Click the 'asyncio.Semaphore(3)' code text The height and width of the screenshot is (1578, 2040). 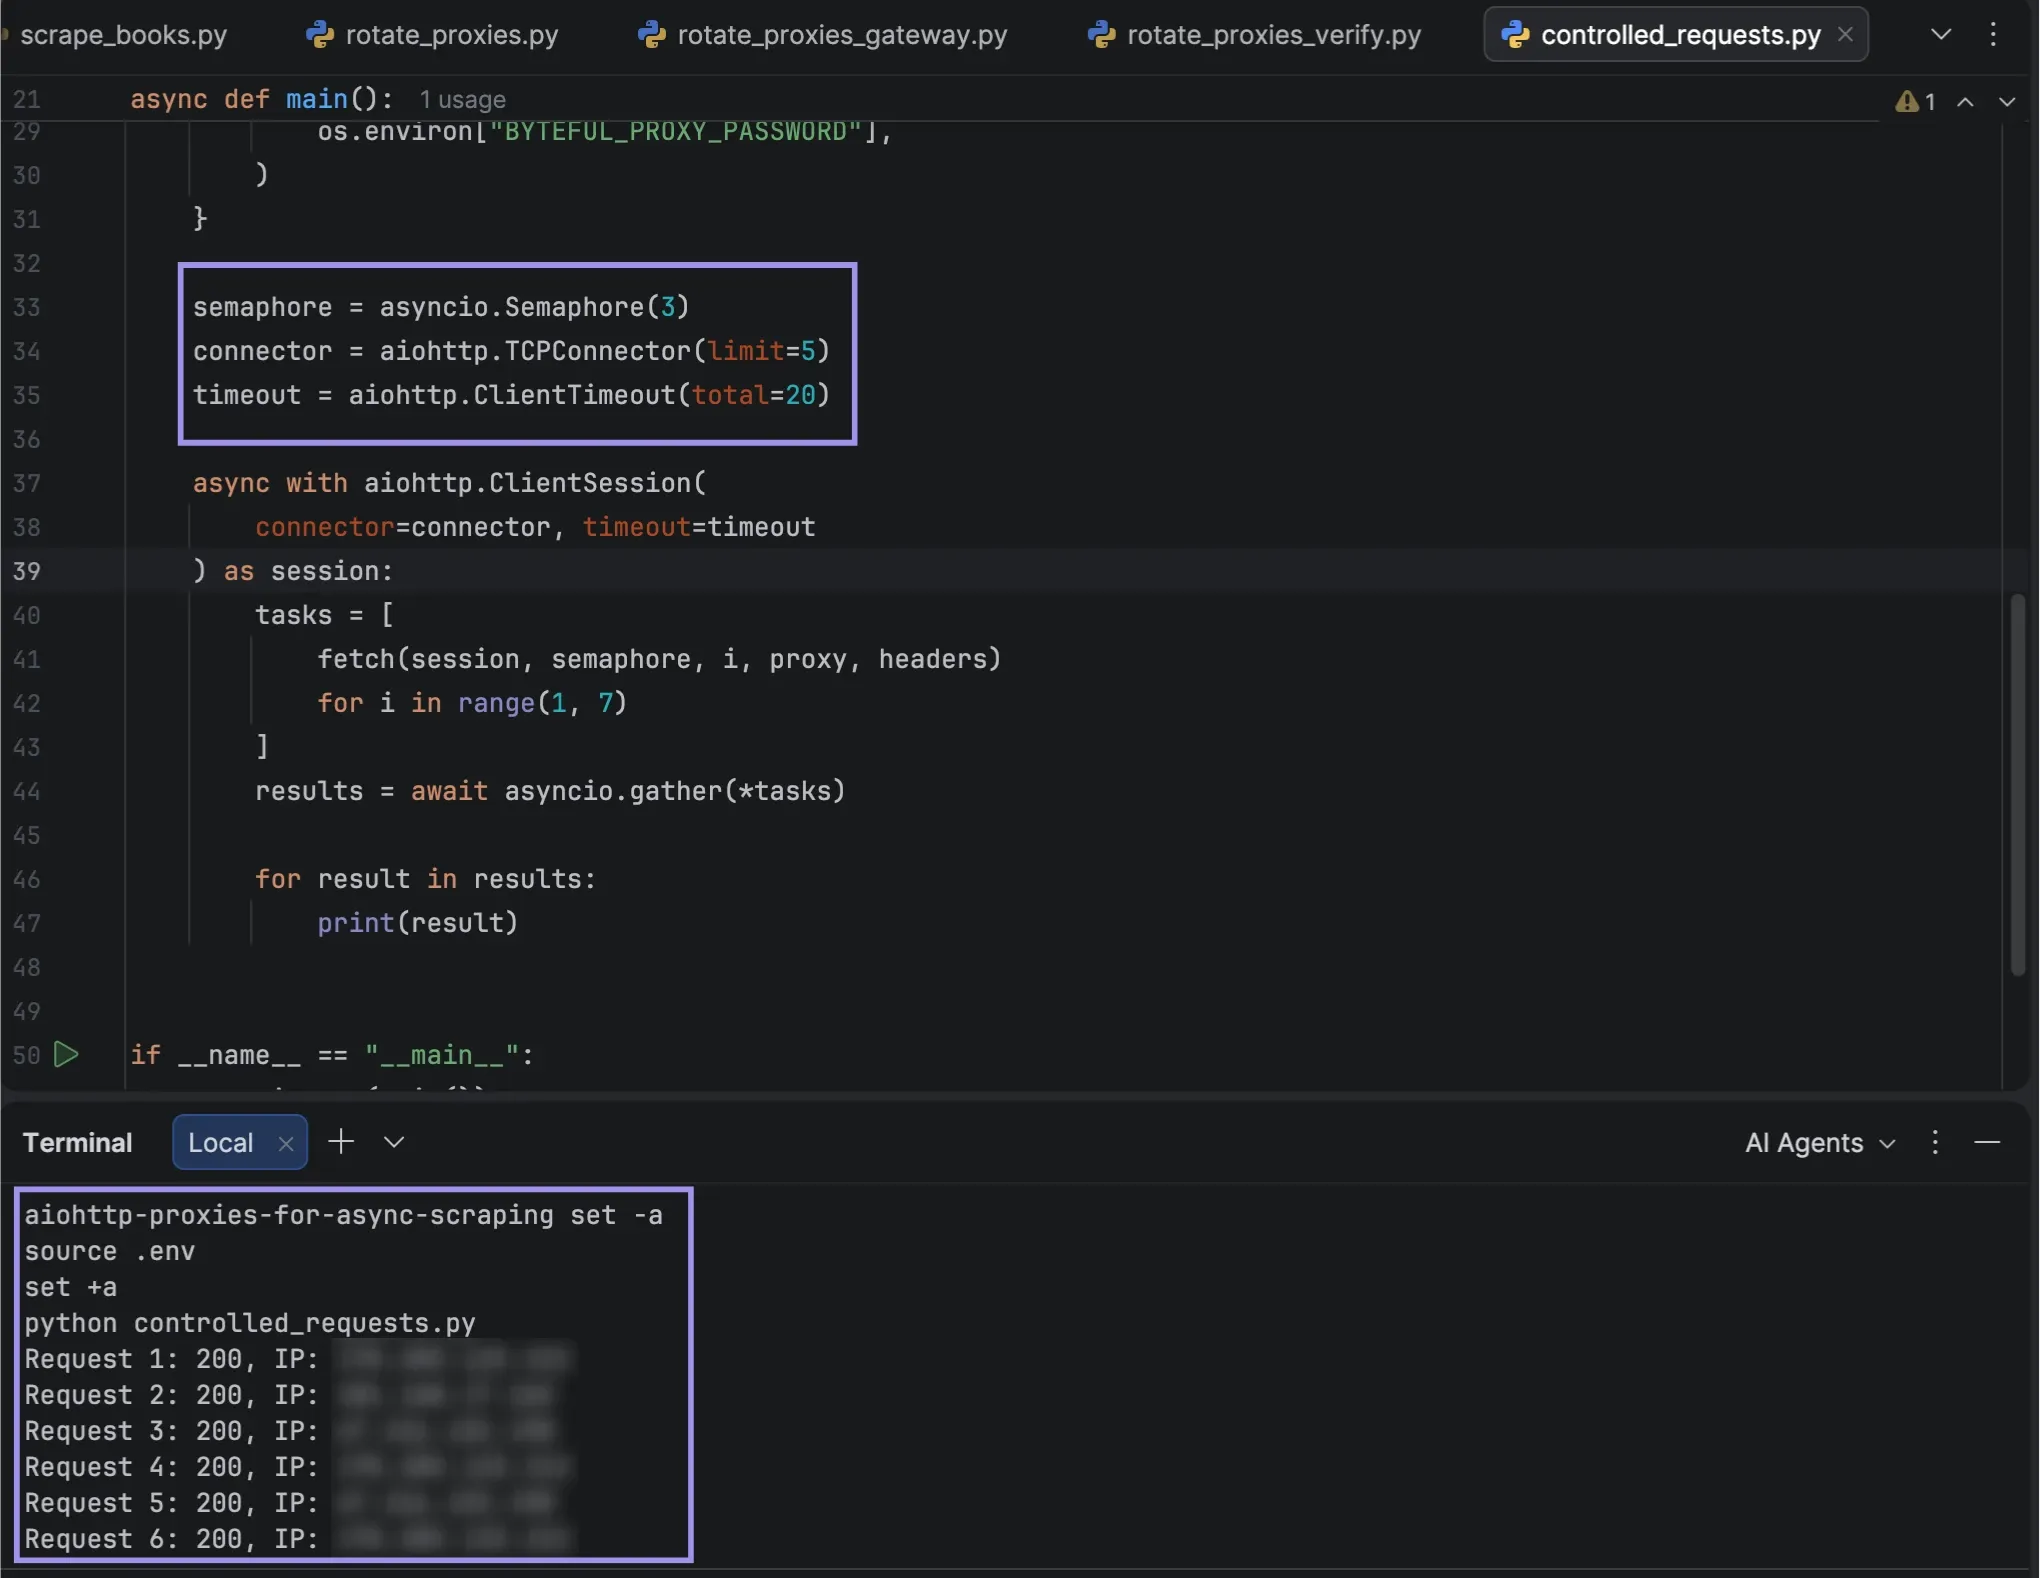tap(534, 307)
